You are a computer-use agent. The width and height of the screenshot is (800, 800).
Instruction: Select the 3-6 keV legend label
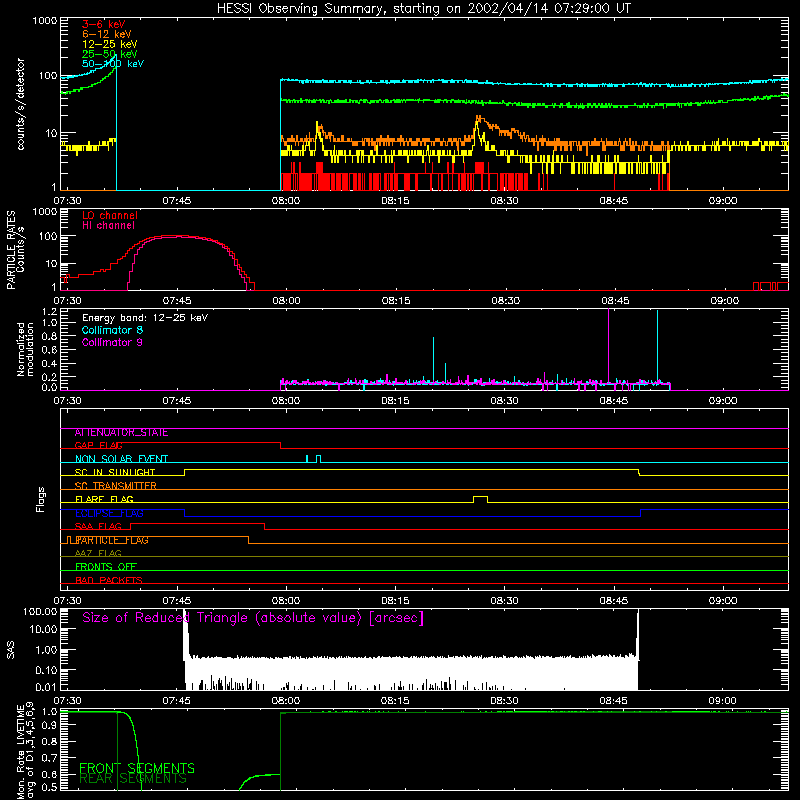tap(103, 24)
